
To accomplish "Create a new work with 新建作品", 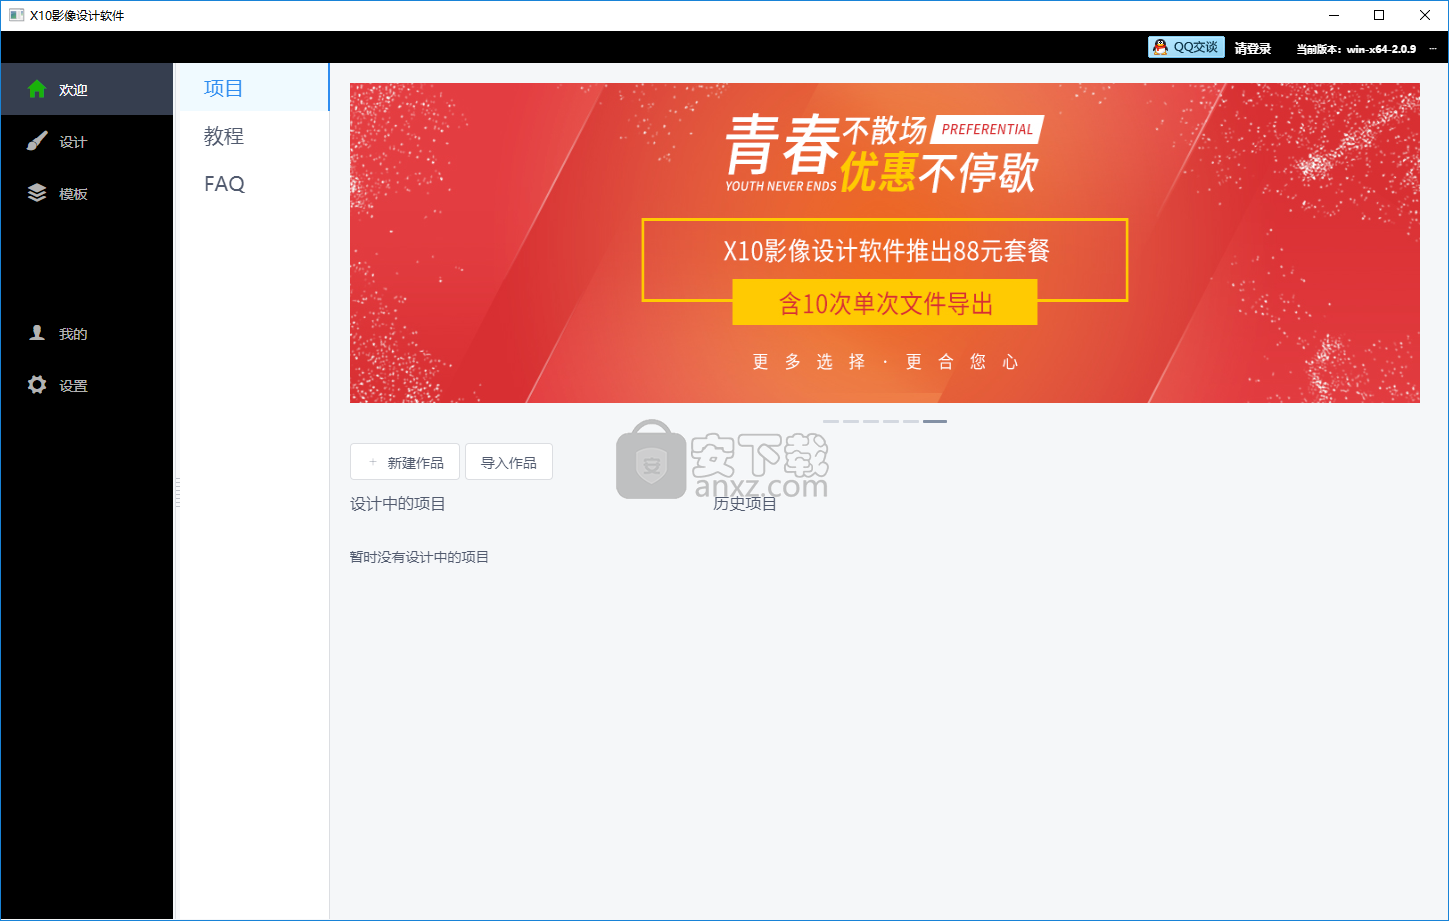I will click(x=405, y=462).
